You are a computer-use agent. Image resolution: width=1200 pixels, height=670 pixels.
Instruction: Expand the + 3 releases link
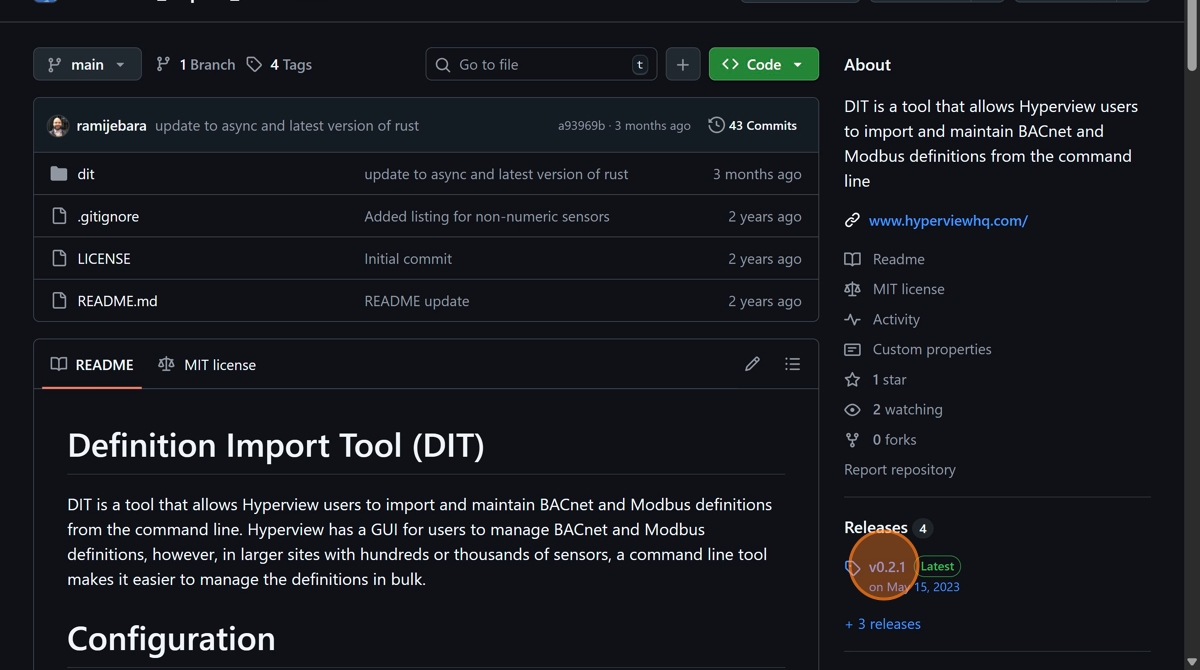pyautogui.click(x=882, y=624)
